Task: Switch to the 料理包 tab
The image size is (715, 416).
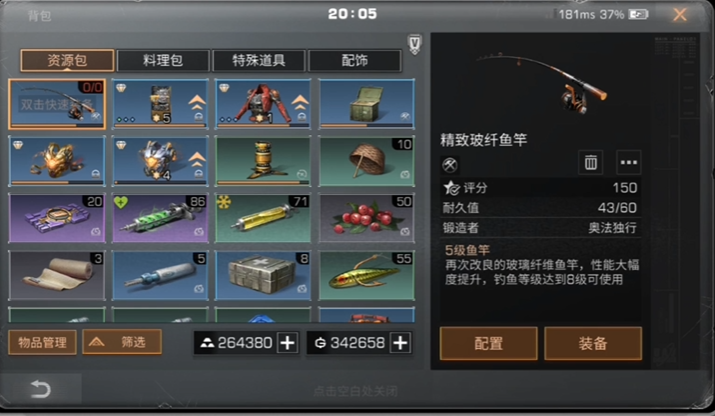Action: click(x=163, y=60)
